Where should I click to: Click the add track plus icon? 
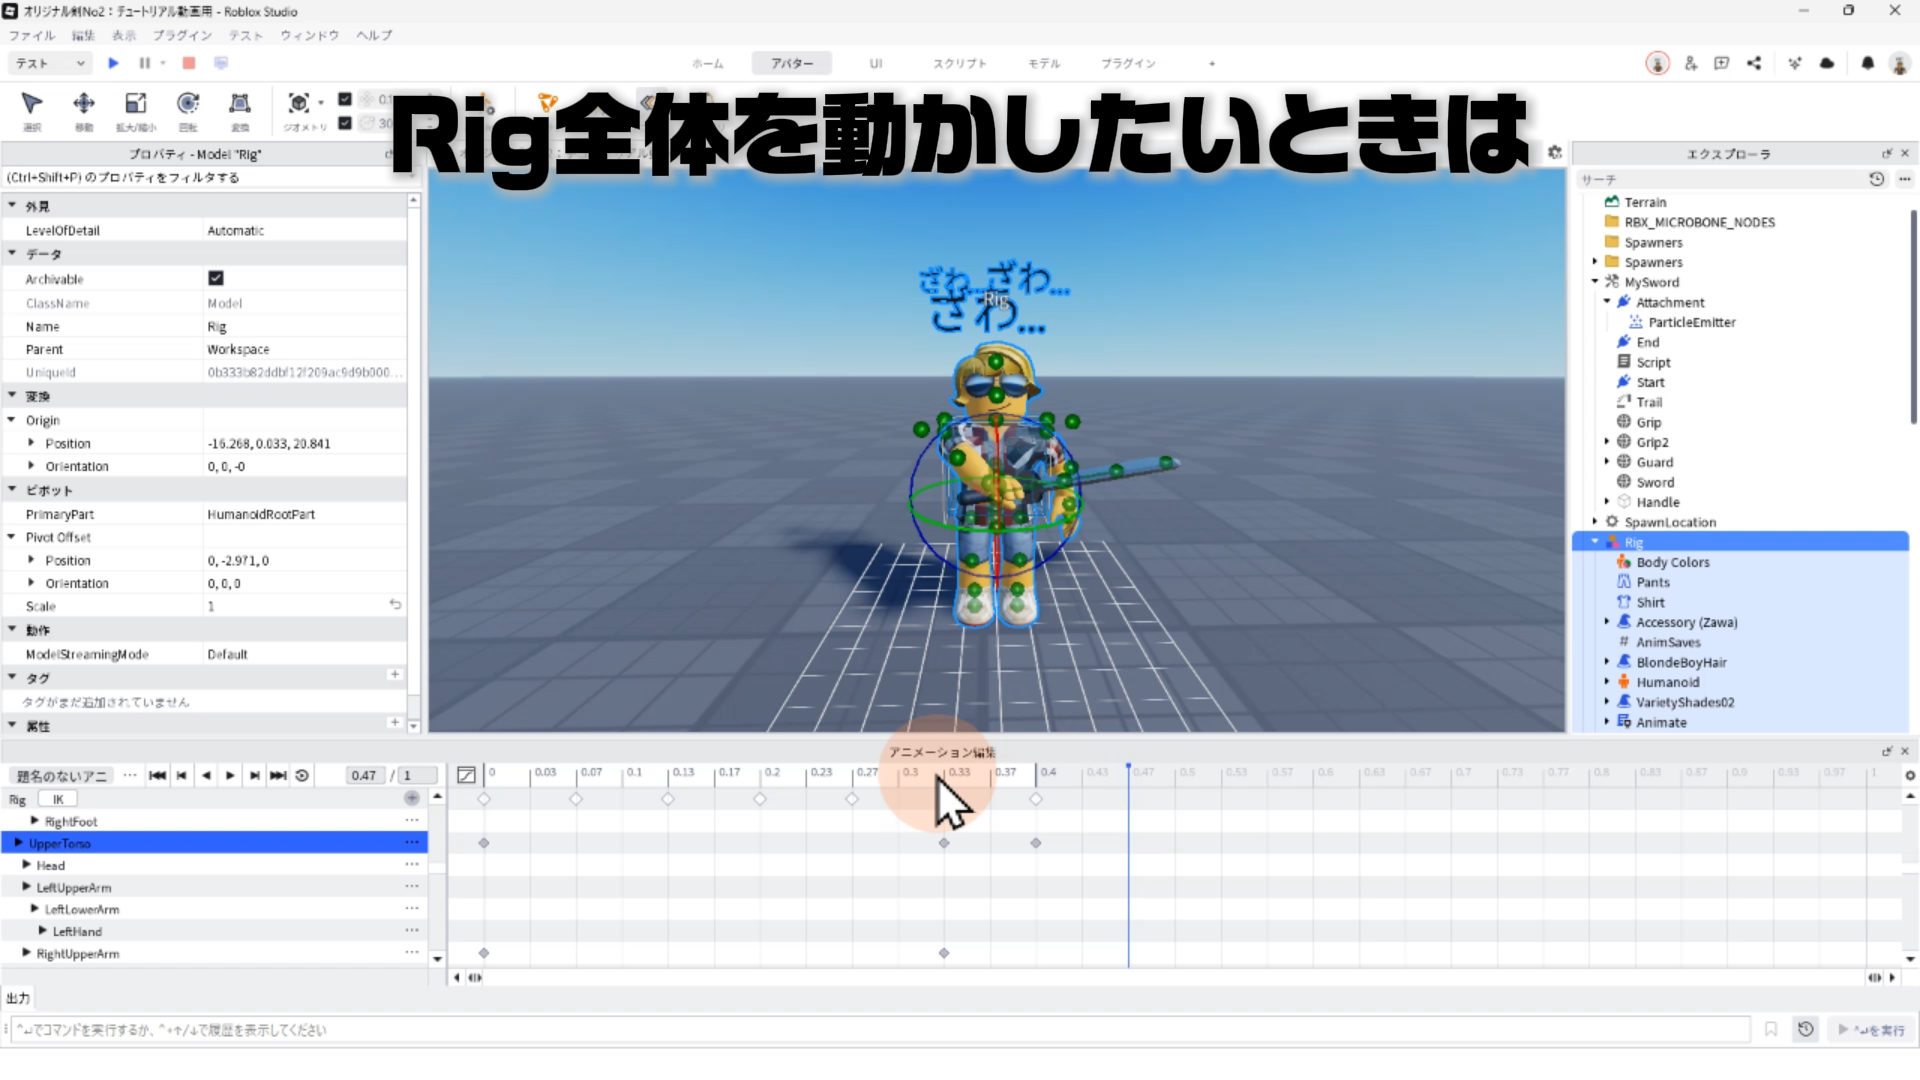click(x=411, y=798)
